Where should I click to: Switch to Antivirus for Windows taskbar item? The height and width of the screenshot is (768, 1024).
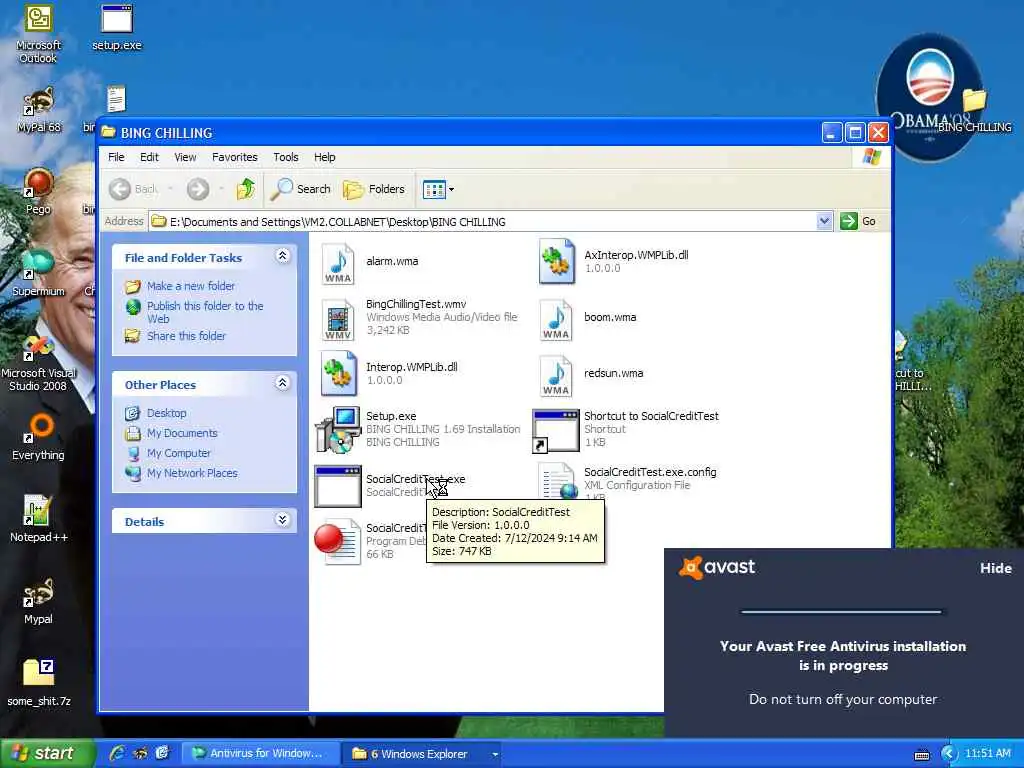pyautogui.click(x=259, y=754)
